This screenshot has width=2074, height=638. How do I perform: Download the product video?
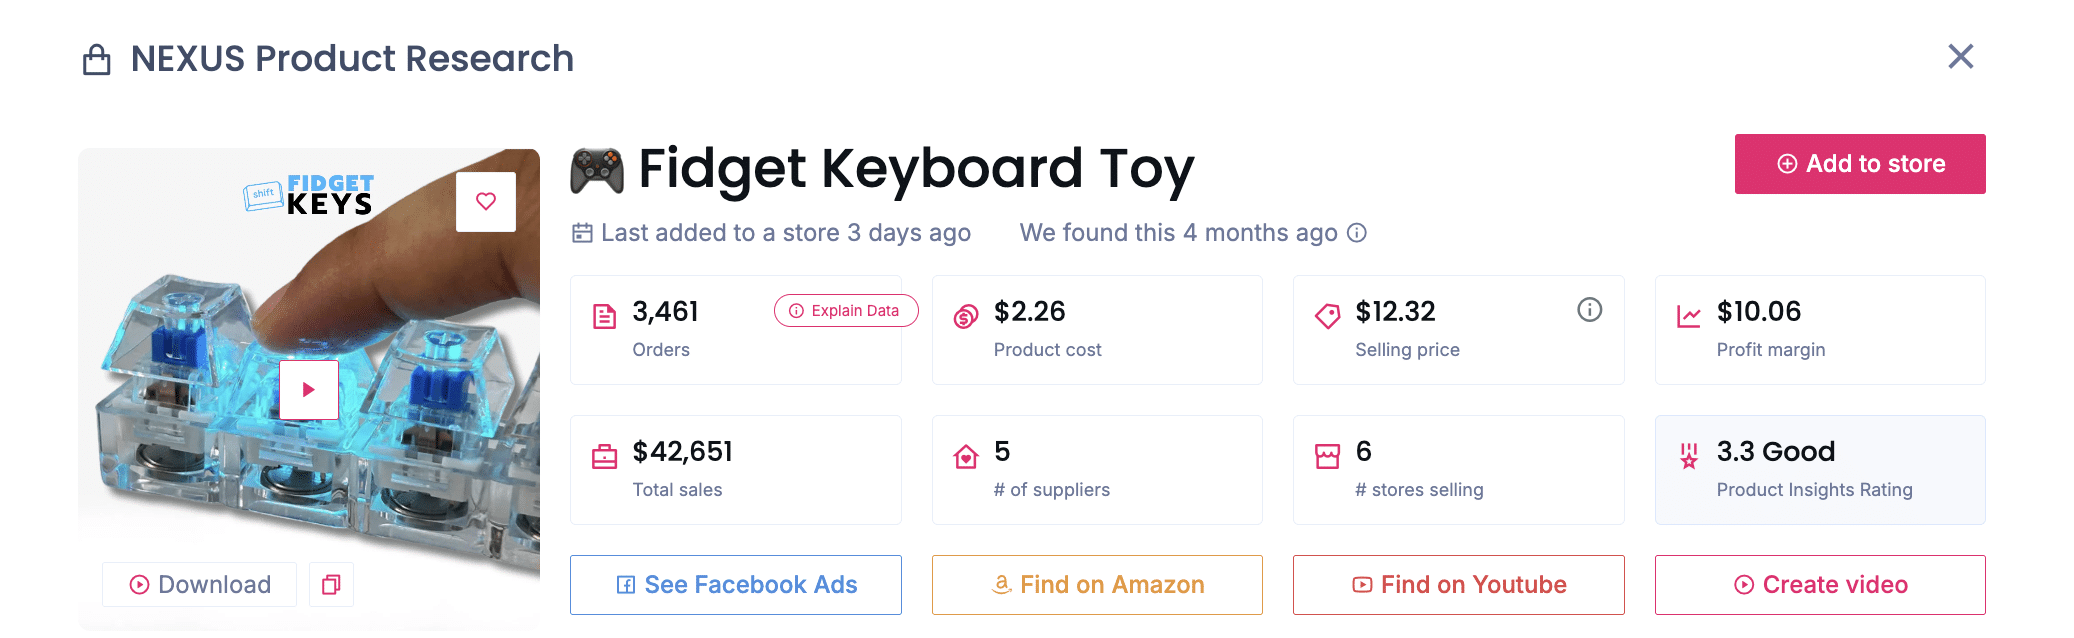(x=200, y=585)
